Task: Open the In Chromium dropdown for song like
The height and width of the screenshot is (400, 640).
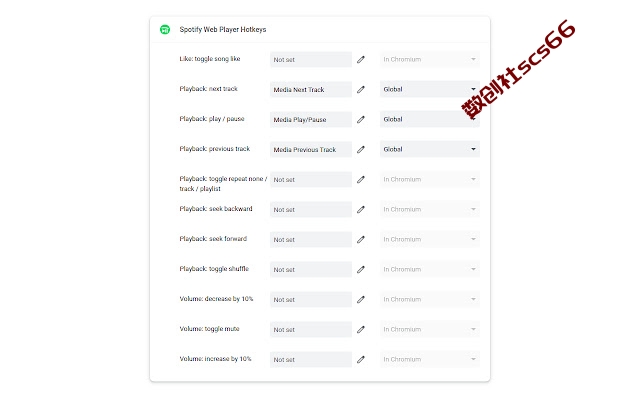Action: [x=430, y=60]
